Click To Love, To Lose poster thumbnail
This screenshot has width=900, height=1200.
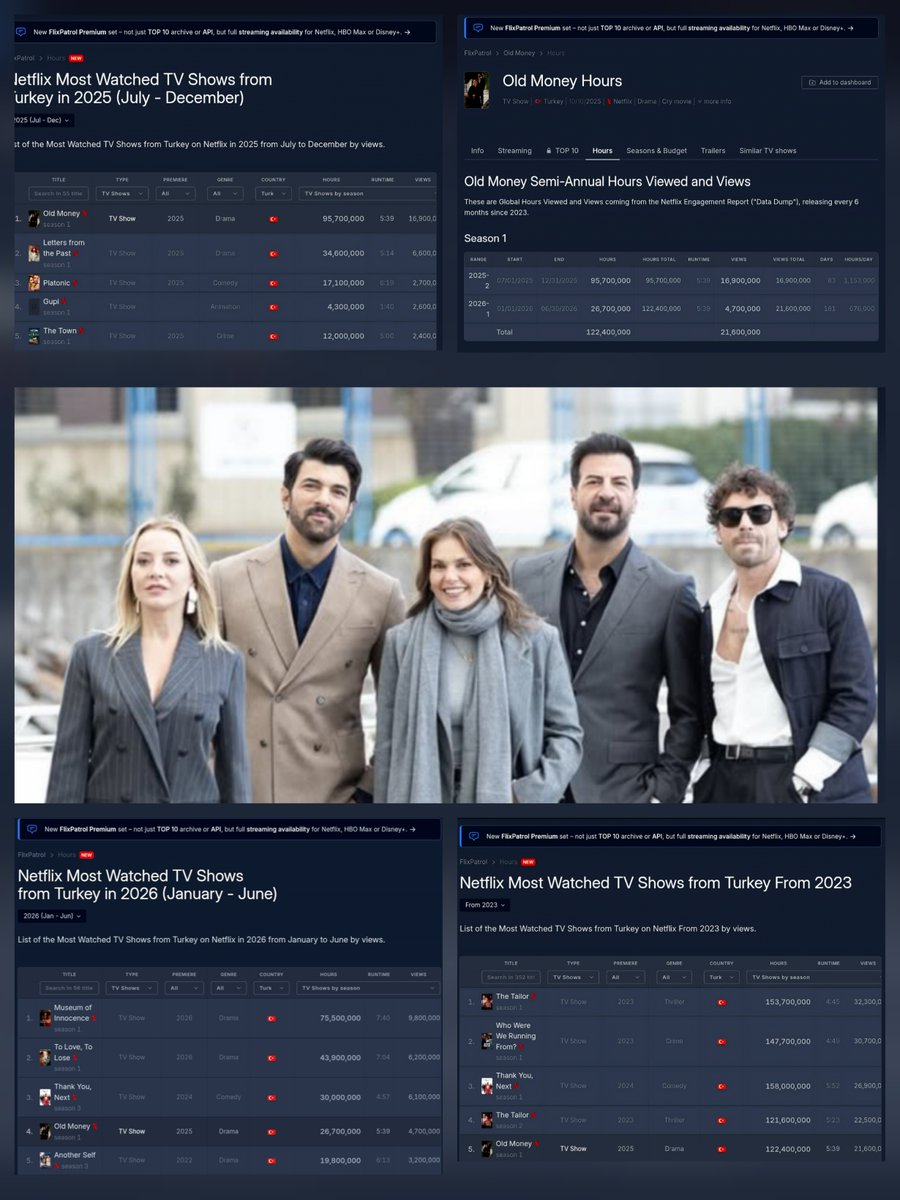[45, 1057]
